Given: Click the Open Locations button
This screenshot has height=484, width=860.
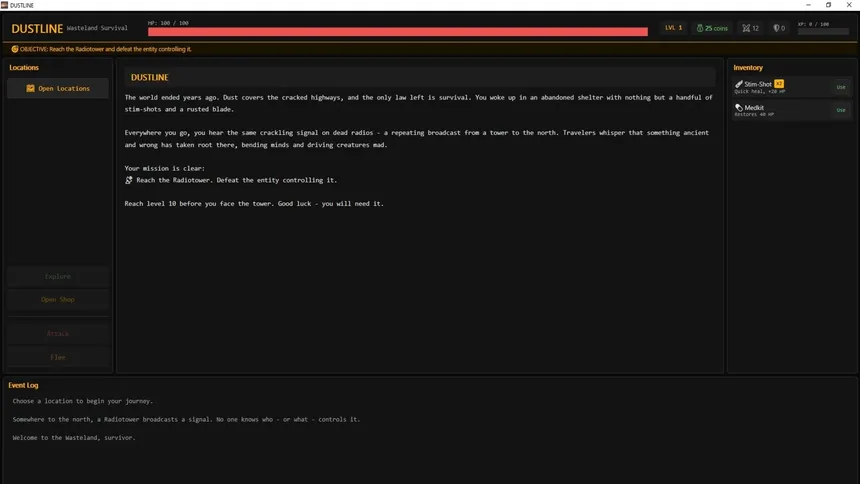Looking at the screenshot, I should point(58,88).
